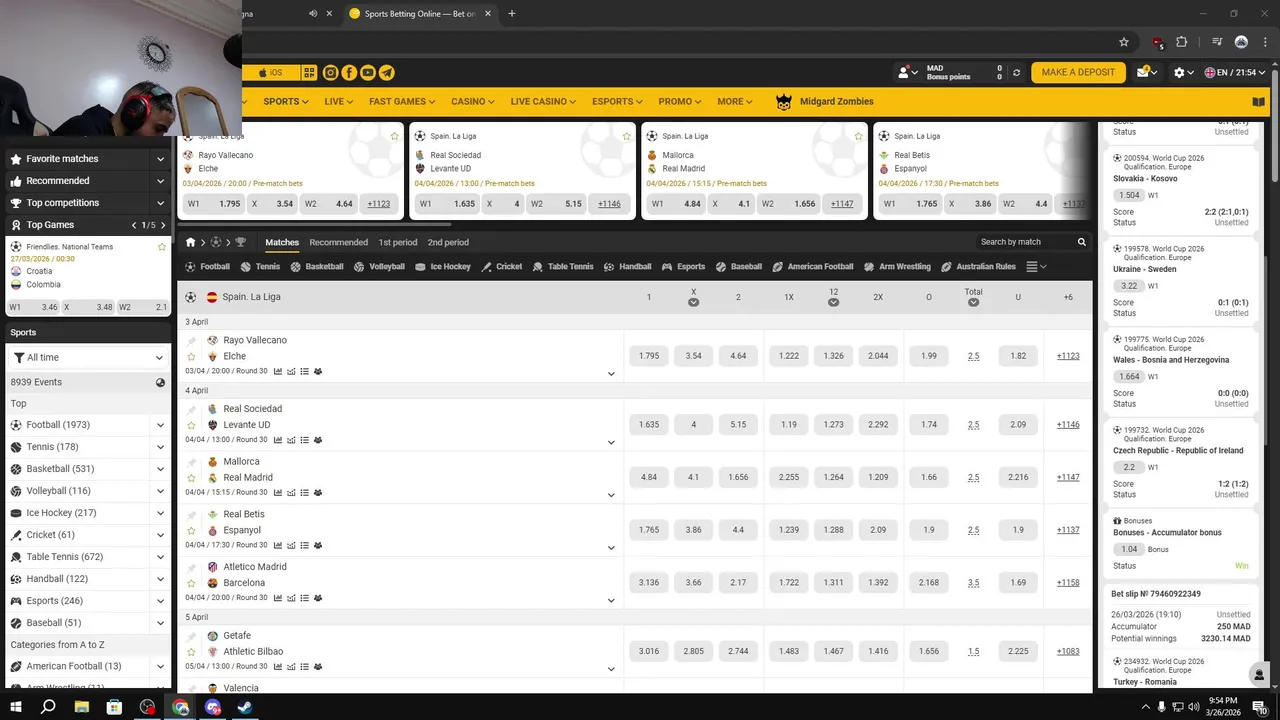
Task: Expand the Favorite matches section
Action: click(160, 159)
